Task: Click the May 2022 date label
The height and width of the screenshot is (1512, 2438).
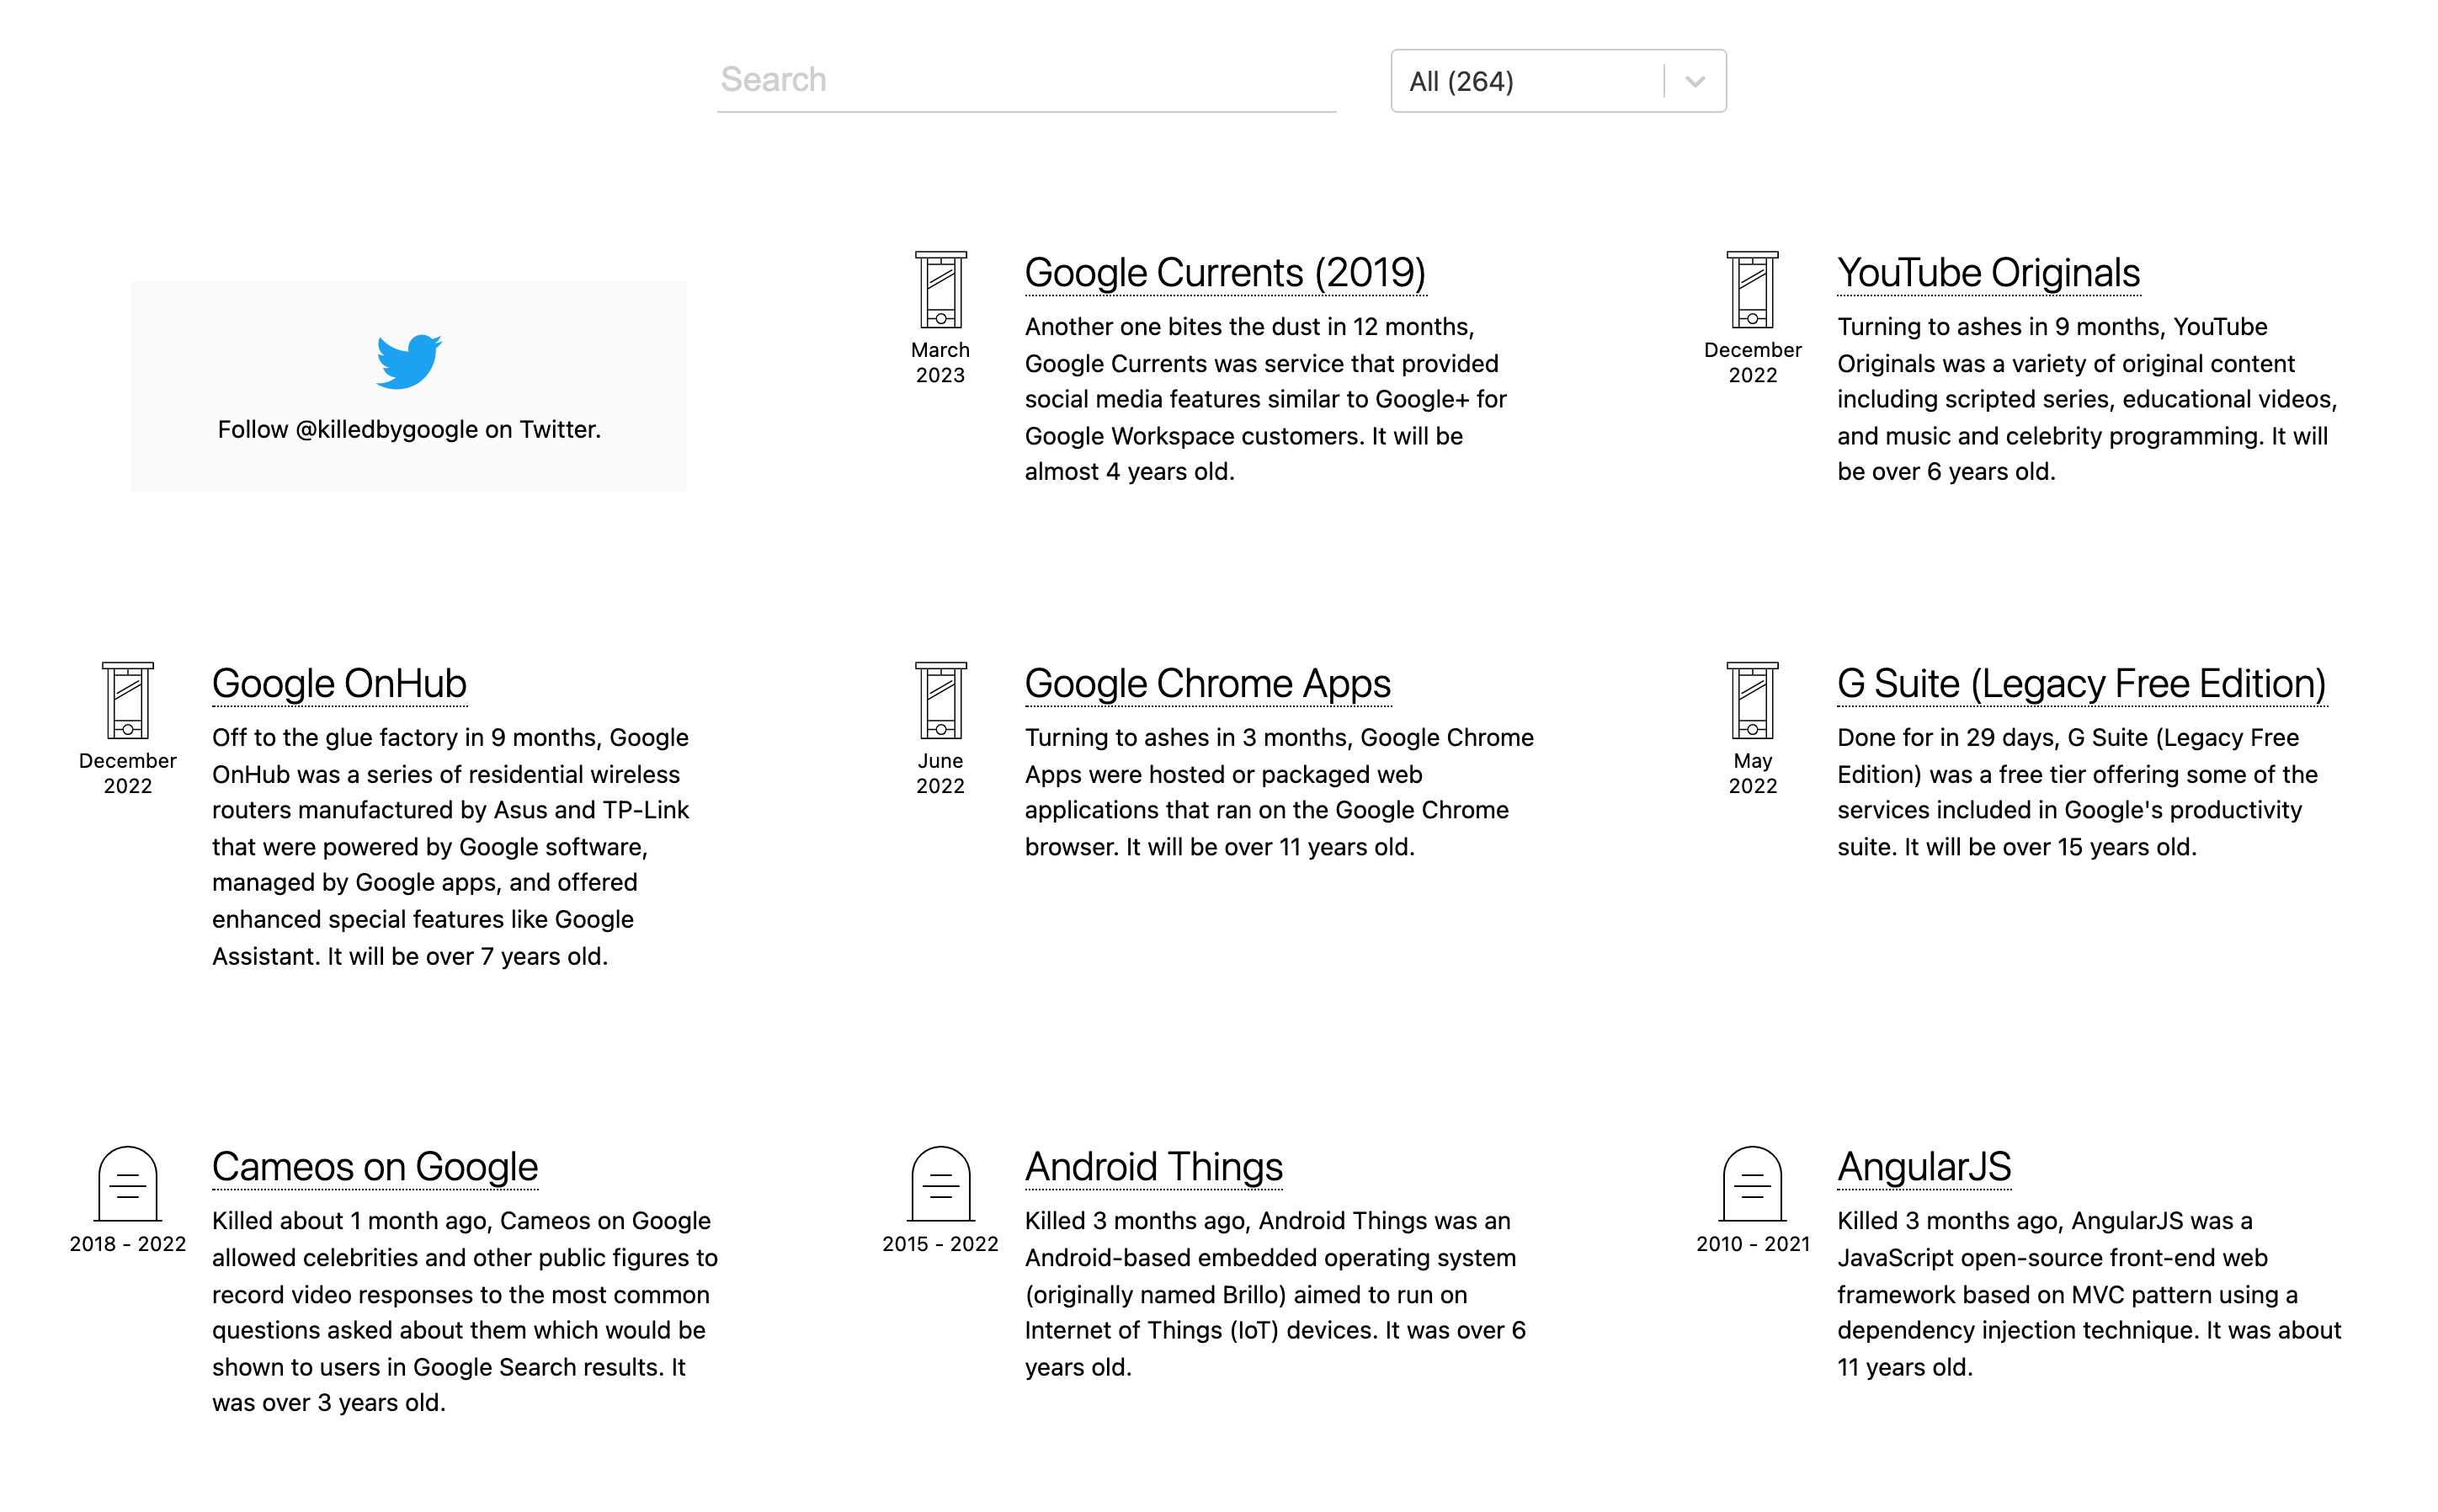Action: click(1752, 773)
